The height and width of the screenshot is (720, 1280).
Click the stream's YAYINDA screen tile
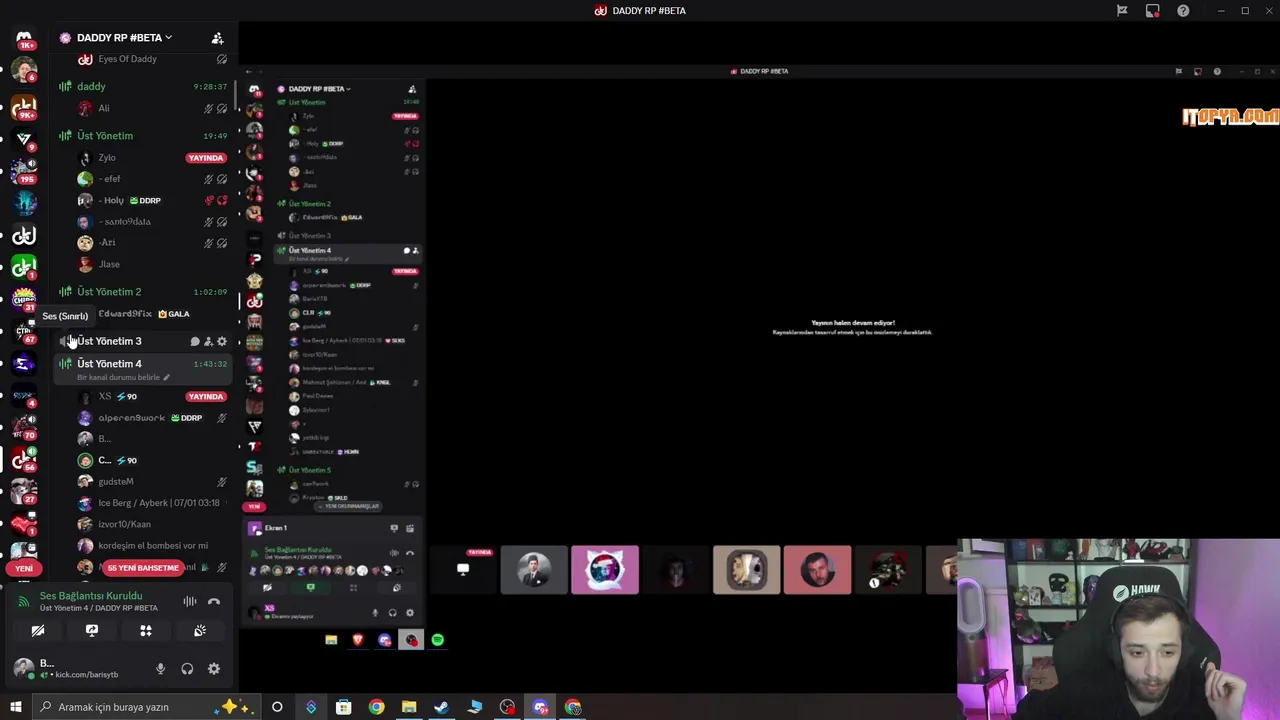463,569
